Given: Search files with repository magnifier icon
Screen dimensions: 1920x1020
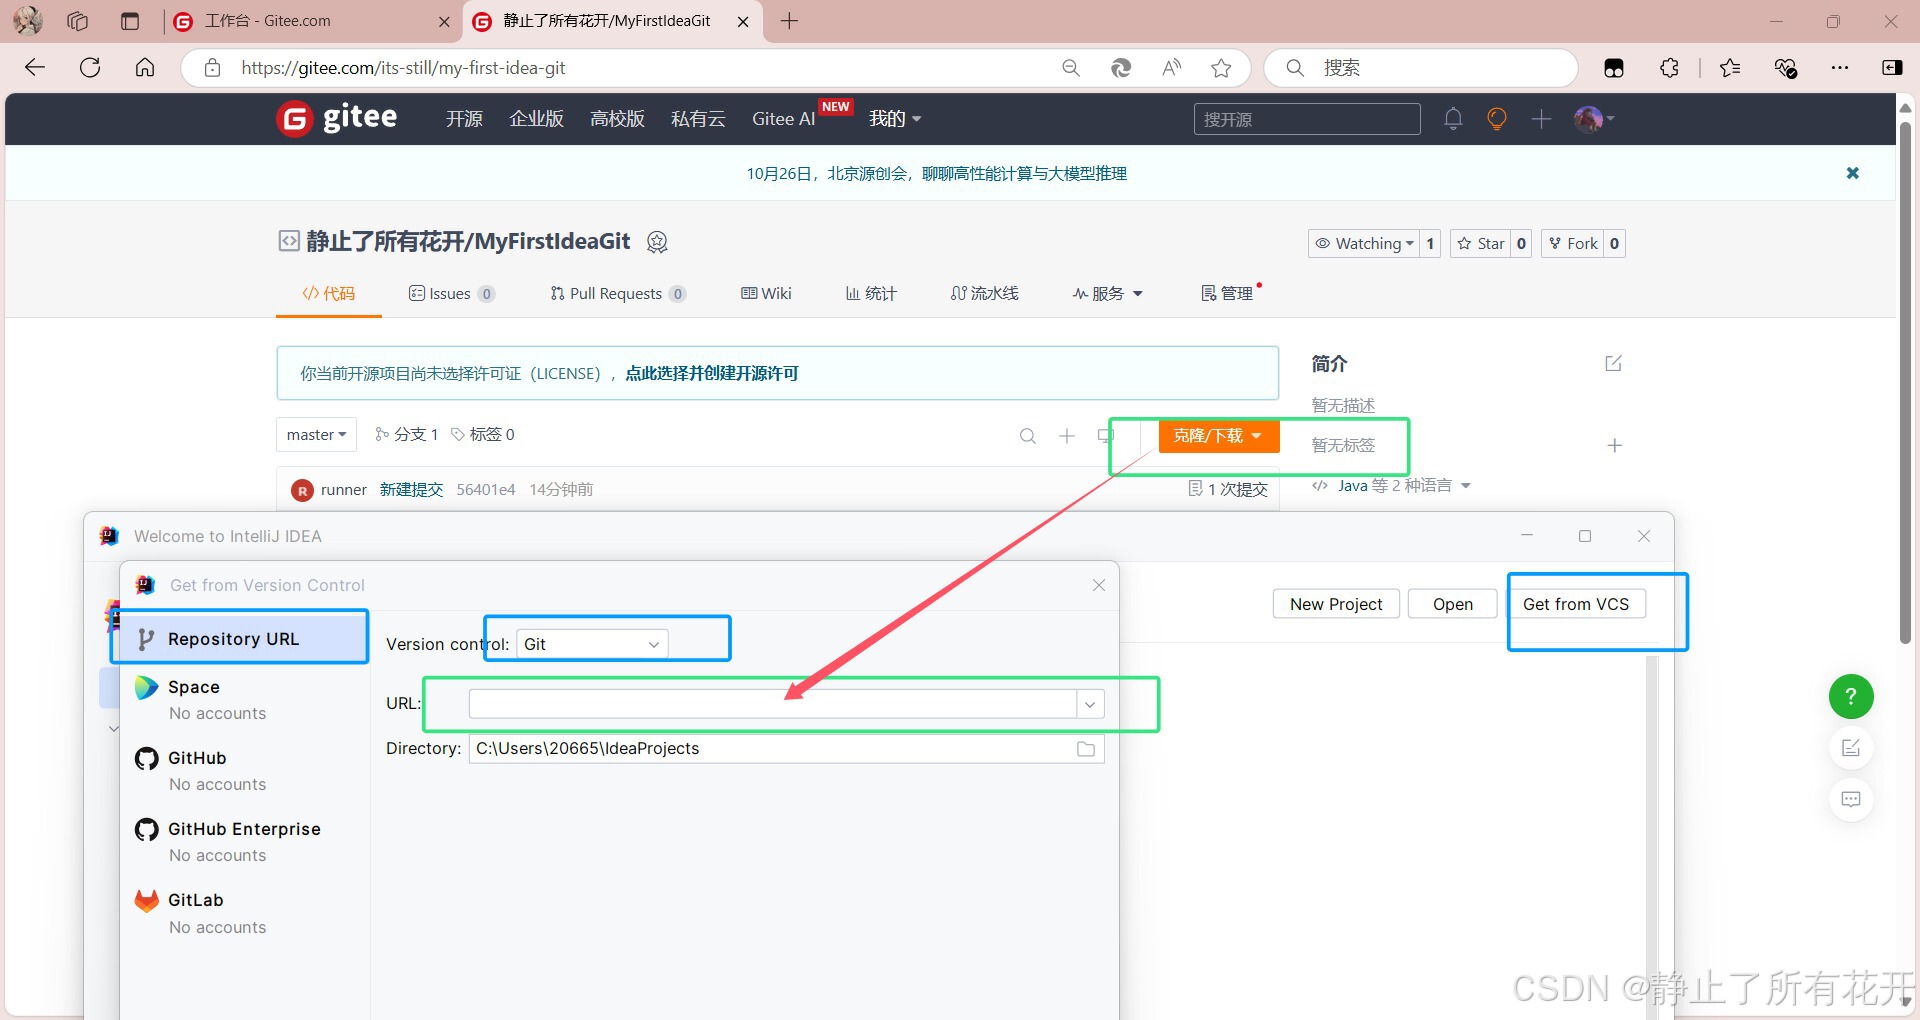Looking at the screenshot, I should tap(1027, 436).
